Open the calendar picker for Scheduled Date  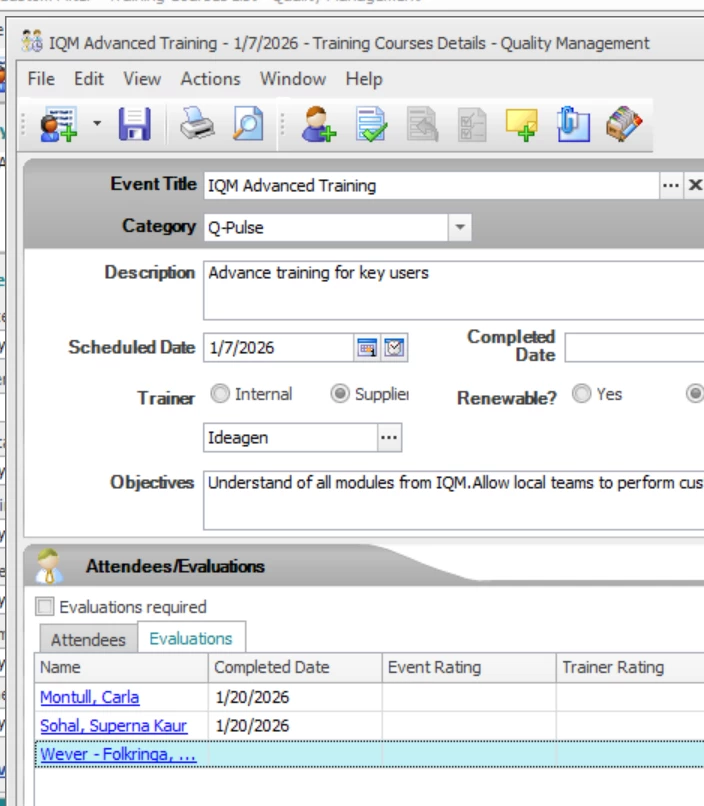pos(367,348)
